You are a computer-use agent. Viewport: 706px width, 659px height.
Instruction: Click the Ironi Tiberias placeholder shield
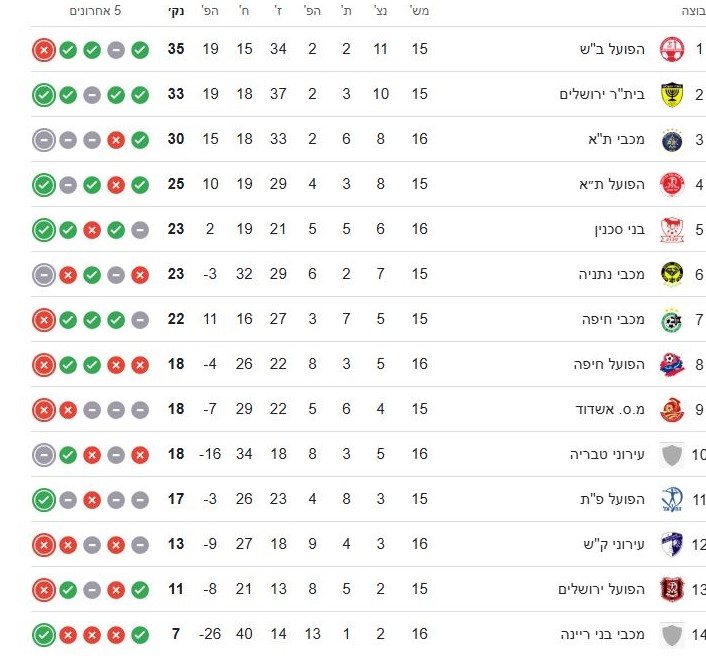(669, 454)
